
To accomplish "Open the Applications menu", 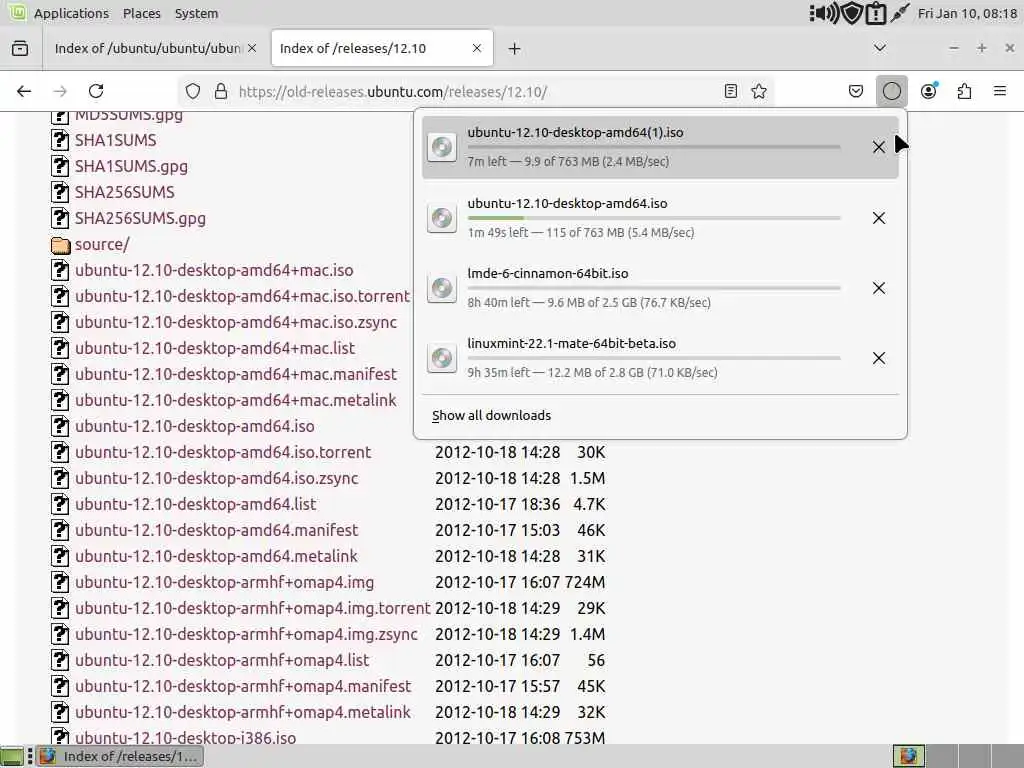I will [x=71, y=13].
